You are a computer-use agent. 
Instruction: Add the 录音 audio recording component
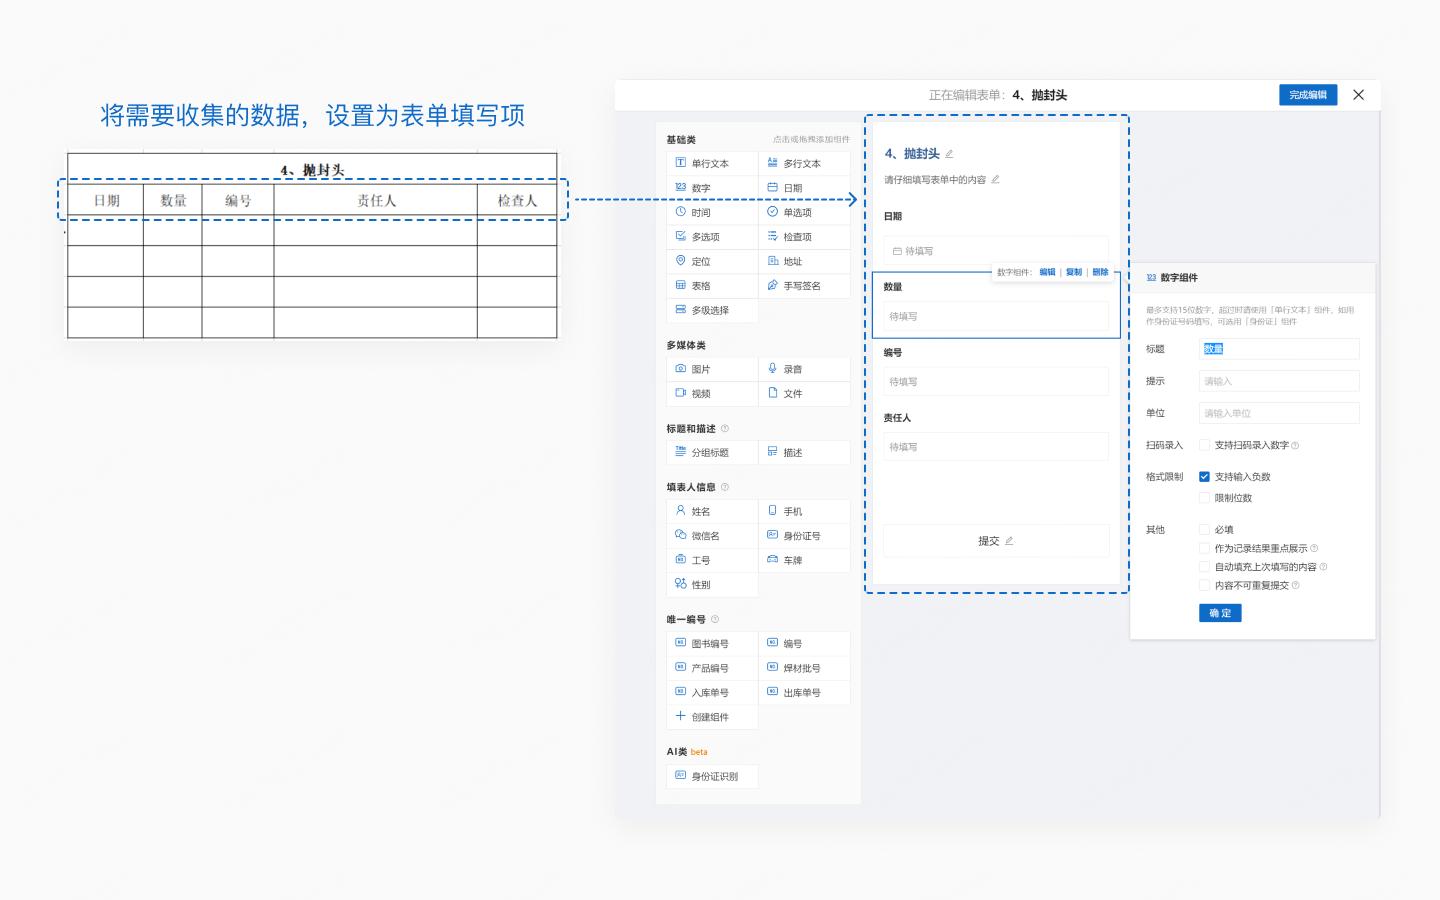coord(792,369)
